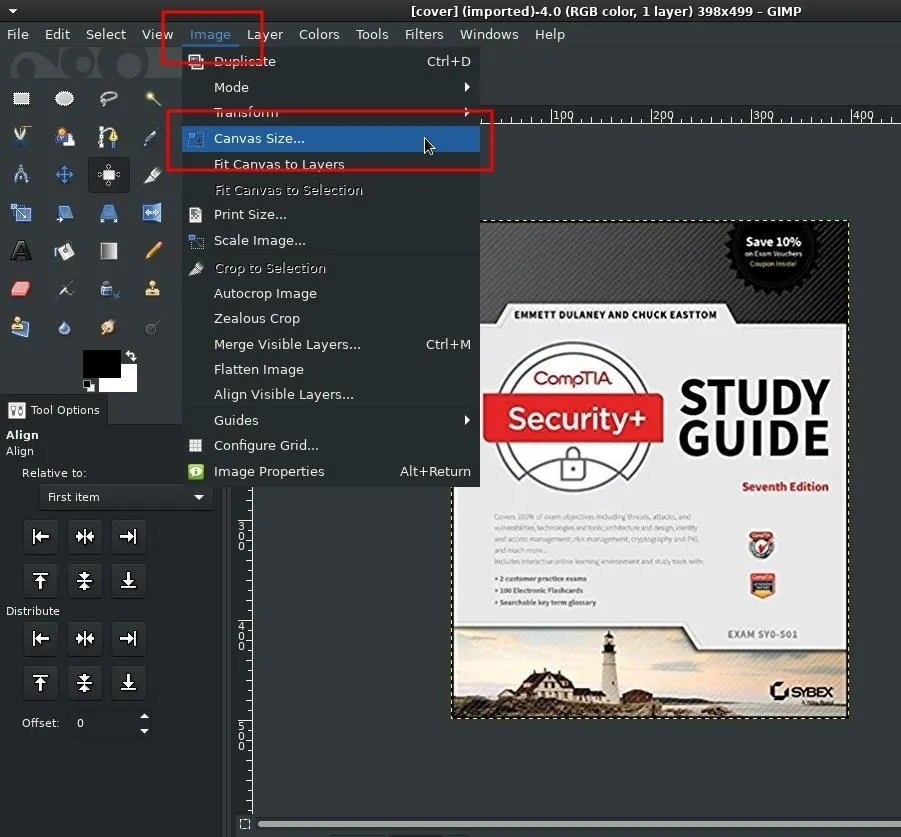
Task: Select the Blend gradient tool
Action: [x=109, y=251]
